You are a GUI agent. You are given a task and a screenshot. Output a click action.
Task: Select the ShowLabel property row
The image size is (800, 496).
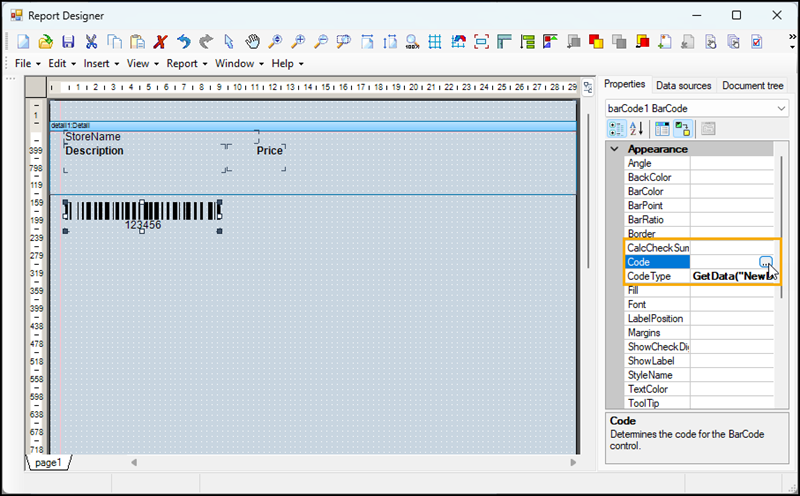click(699, 361)
